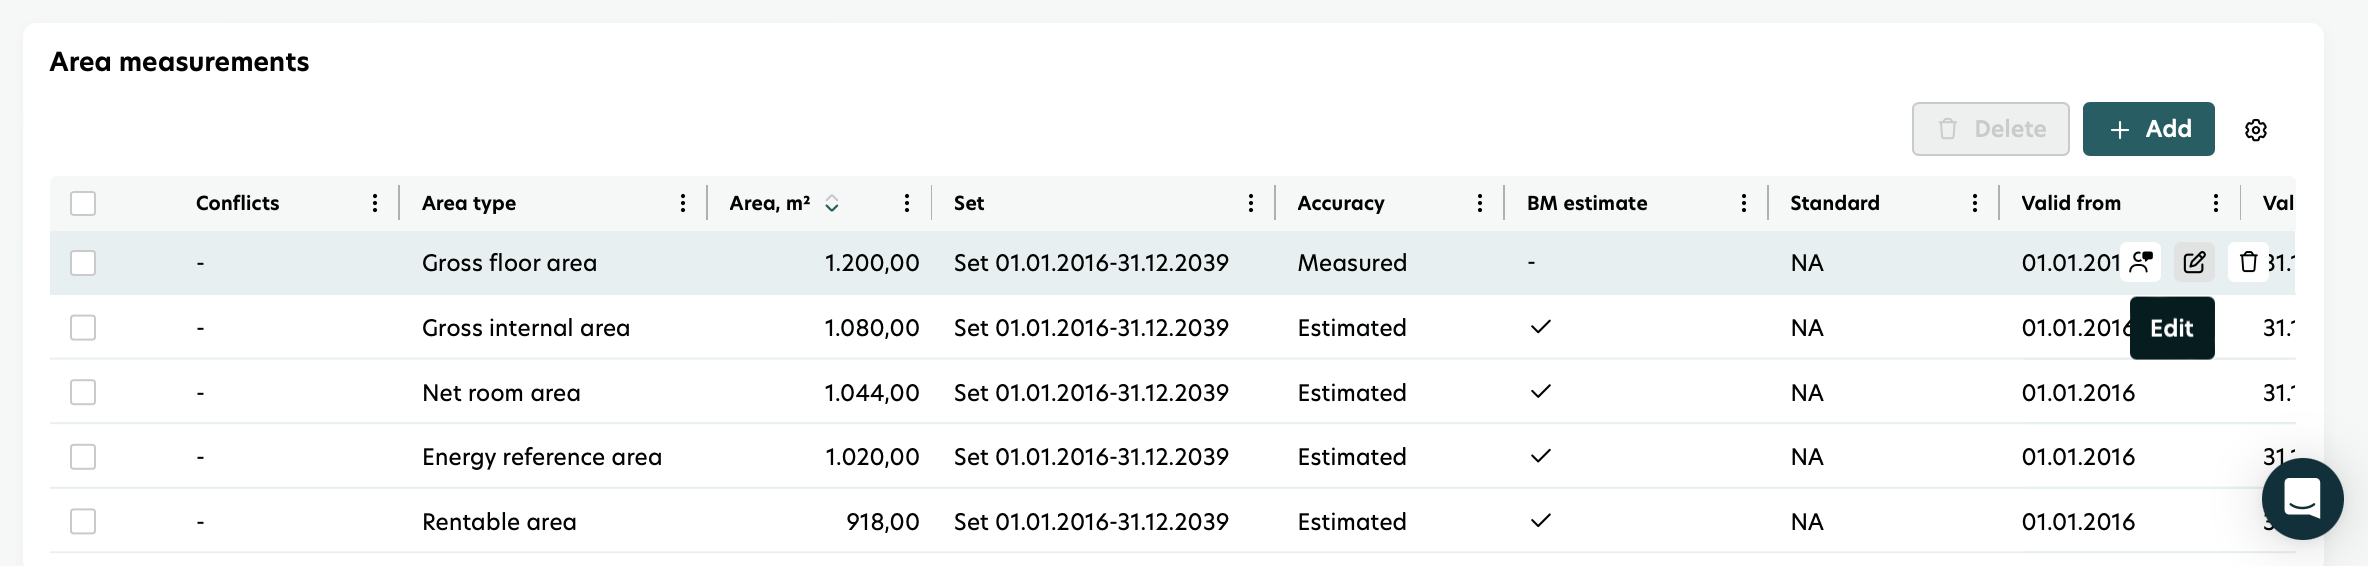Click the Add button
The width and height of the screenshot is (2368, 566).
click(2148, 129)
